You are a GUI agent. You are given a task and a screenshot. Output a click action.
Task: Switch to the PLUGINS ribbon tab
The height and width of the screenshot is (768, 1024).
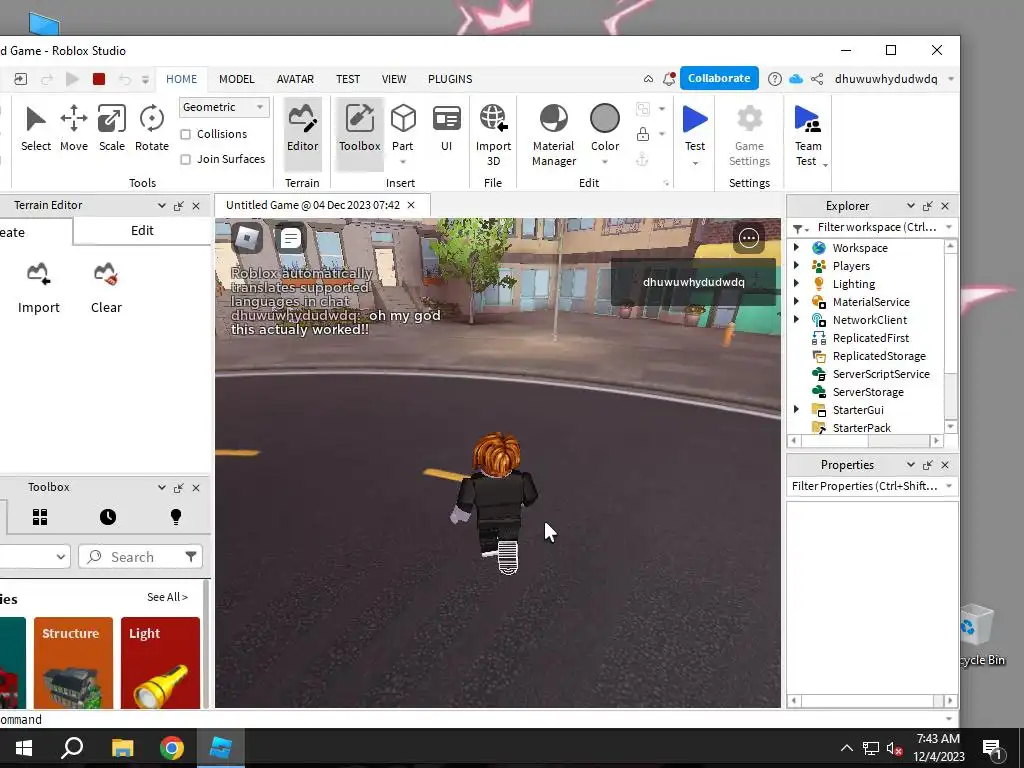pos(450,79)
